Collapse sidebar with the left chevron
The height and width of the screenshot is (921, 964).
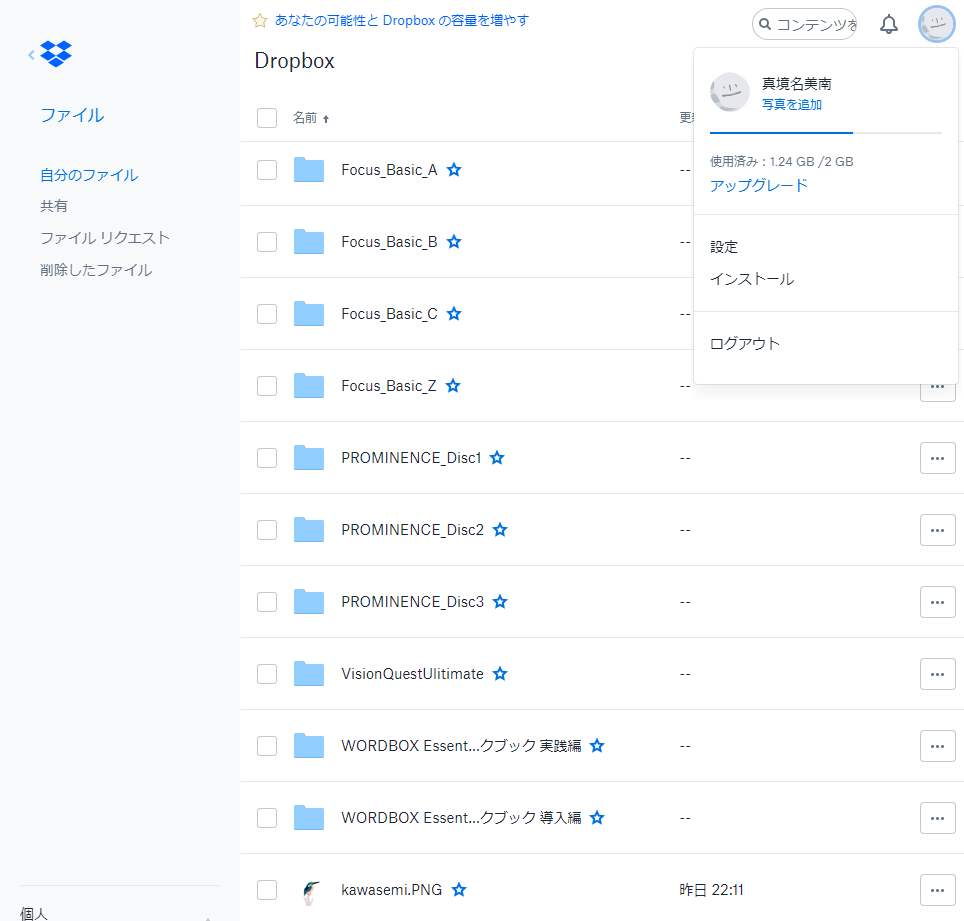pyautogui.click(x=31, y=55)
